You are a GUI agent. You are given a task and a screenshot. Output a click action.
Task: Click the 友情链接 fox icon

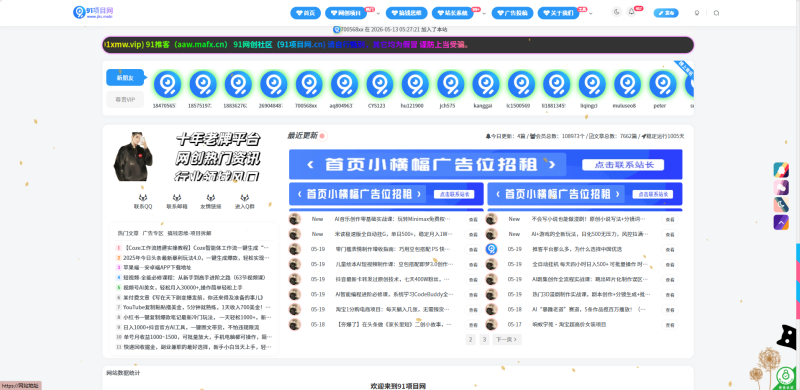click(x=211, y=198)
